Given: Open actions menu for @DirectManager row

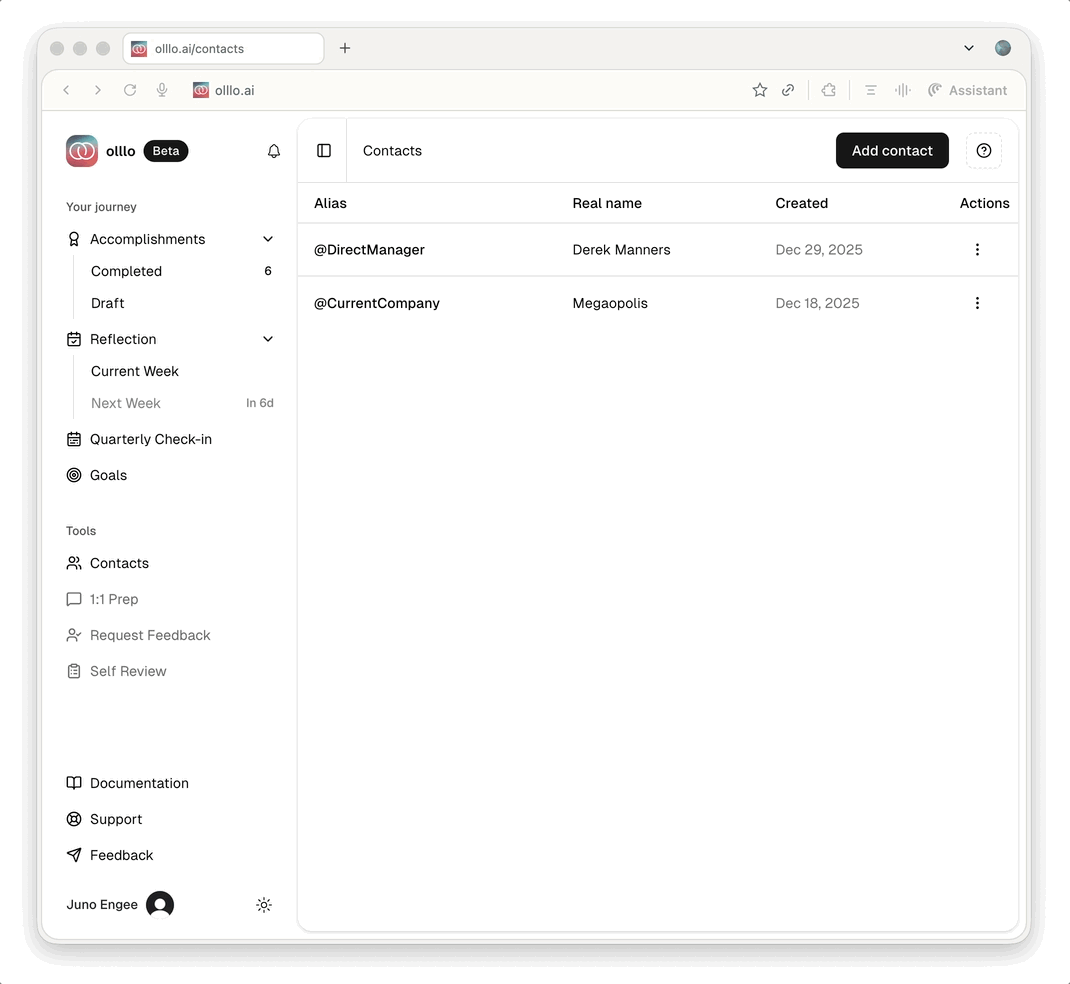Looking at the screenshot, I should tap(977, 250).
